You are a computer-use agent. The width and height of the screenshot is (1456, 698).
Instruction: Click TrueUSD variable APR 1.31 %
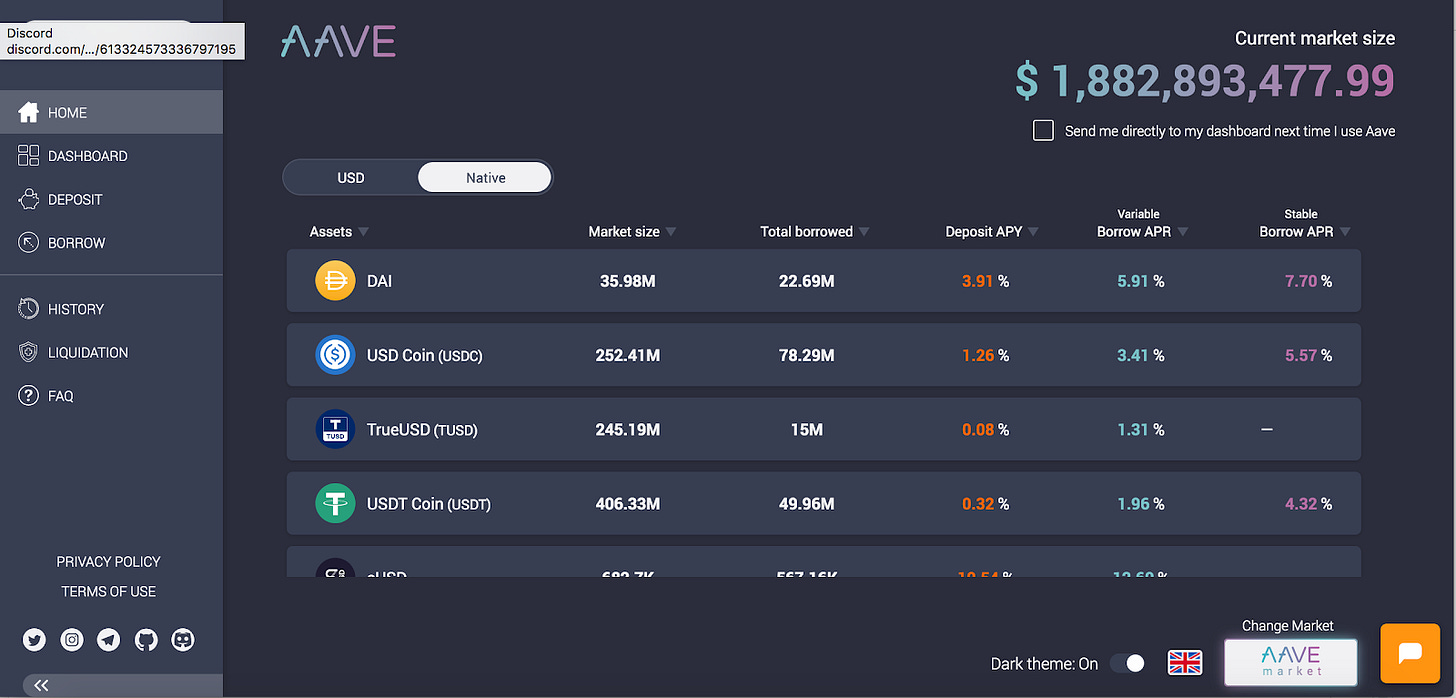tap(1140, 429)
